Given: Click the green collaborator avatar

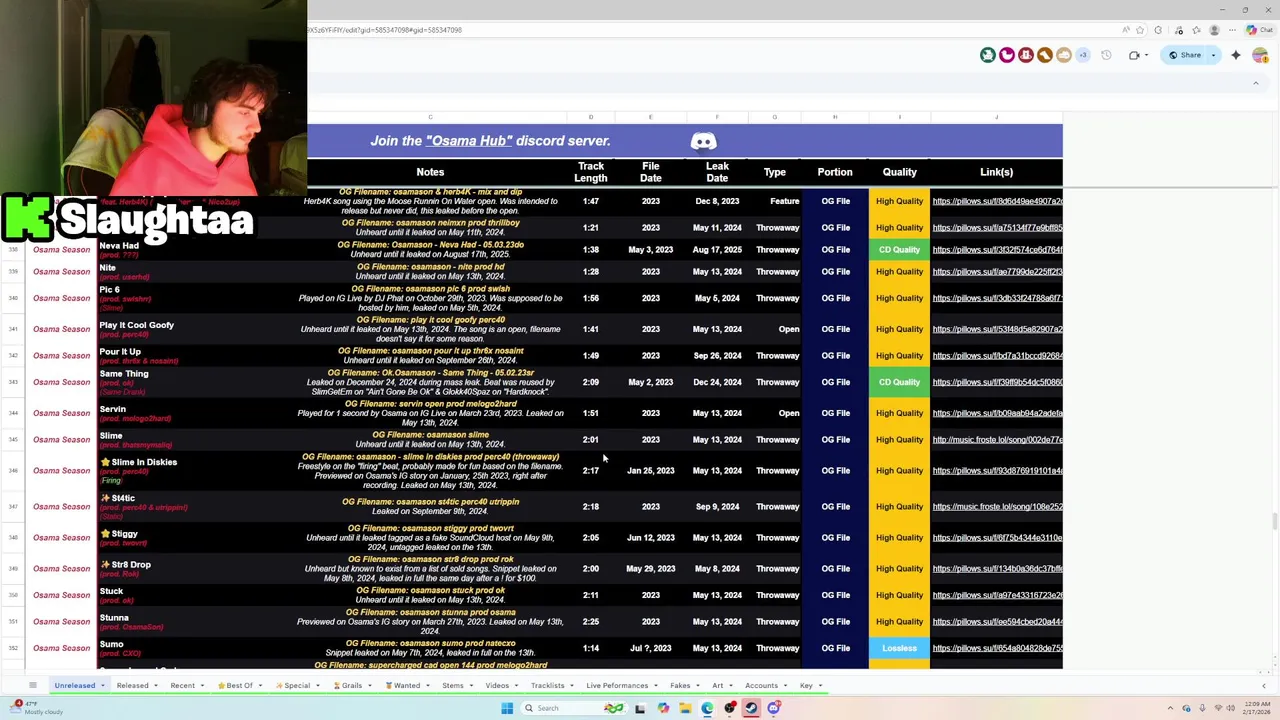Looking at the screenshot, I should coord(988,55).
